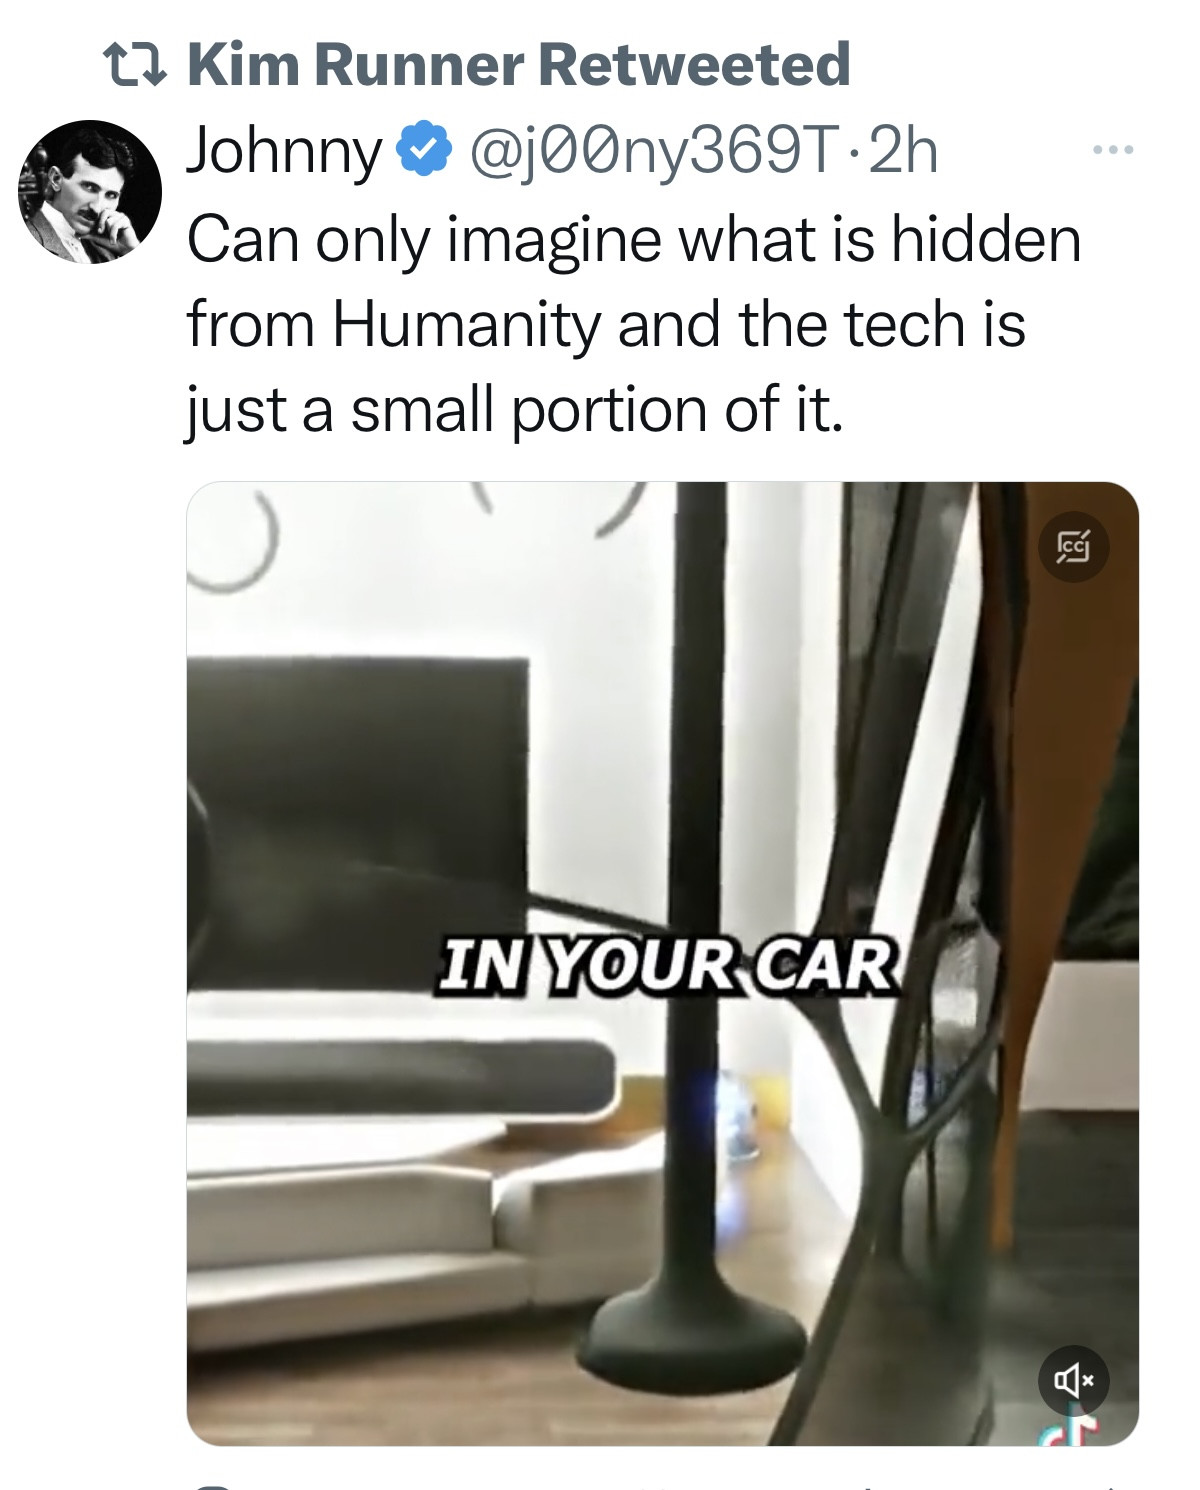Screen dimensions: 1200x1490
Task: Tap the retweet arrows icon beside Kim Runner
Action: pyautogui.click(x=137, y=65)
